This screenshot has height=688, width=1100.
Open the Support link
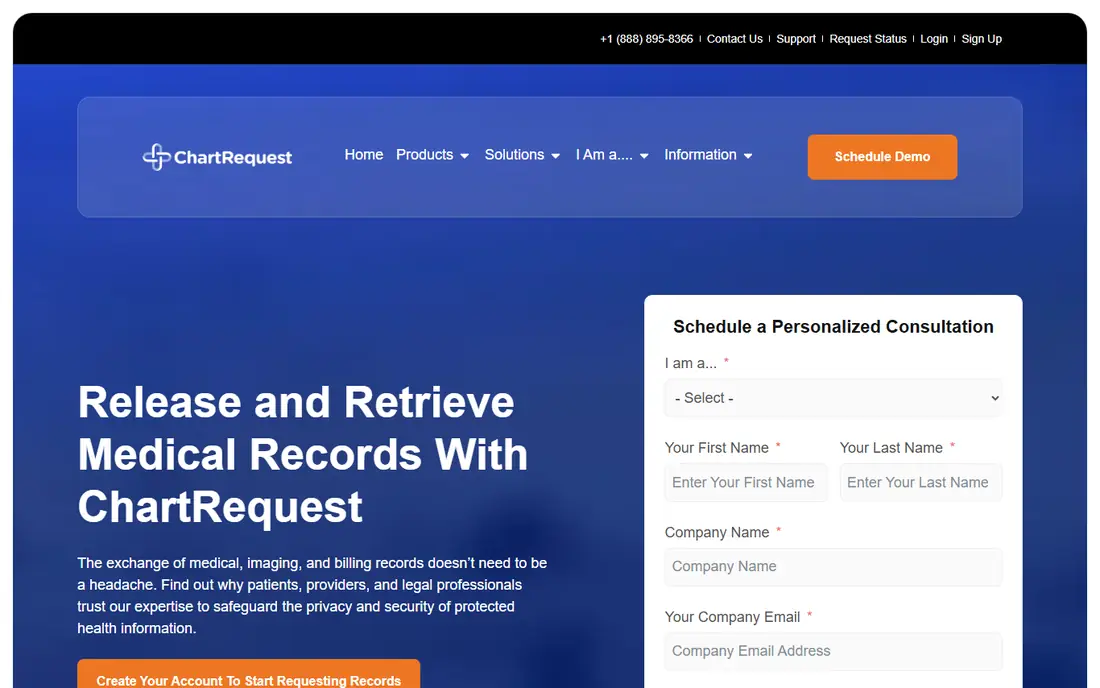tap(796, 39)
